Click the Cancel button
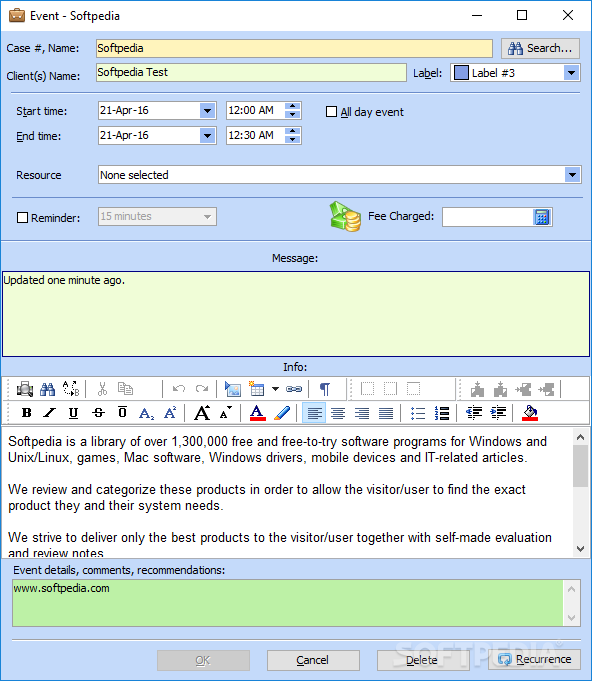The width and height of the screenshot is (592, 681). (x=313, y=660)
